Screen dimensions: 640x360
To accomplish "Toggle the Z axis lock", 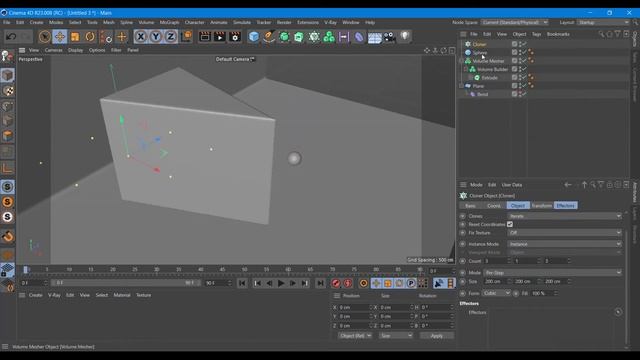I will (x=171, y=37).
